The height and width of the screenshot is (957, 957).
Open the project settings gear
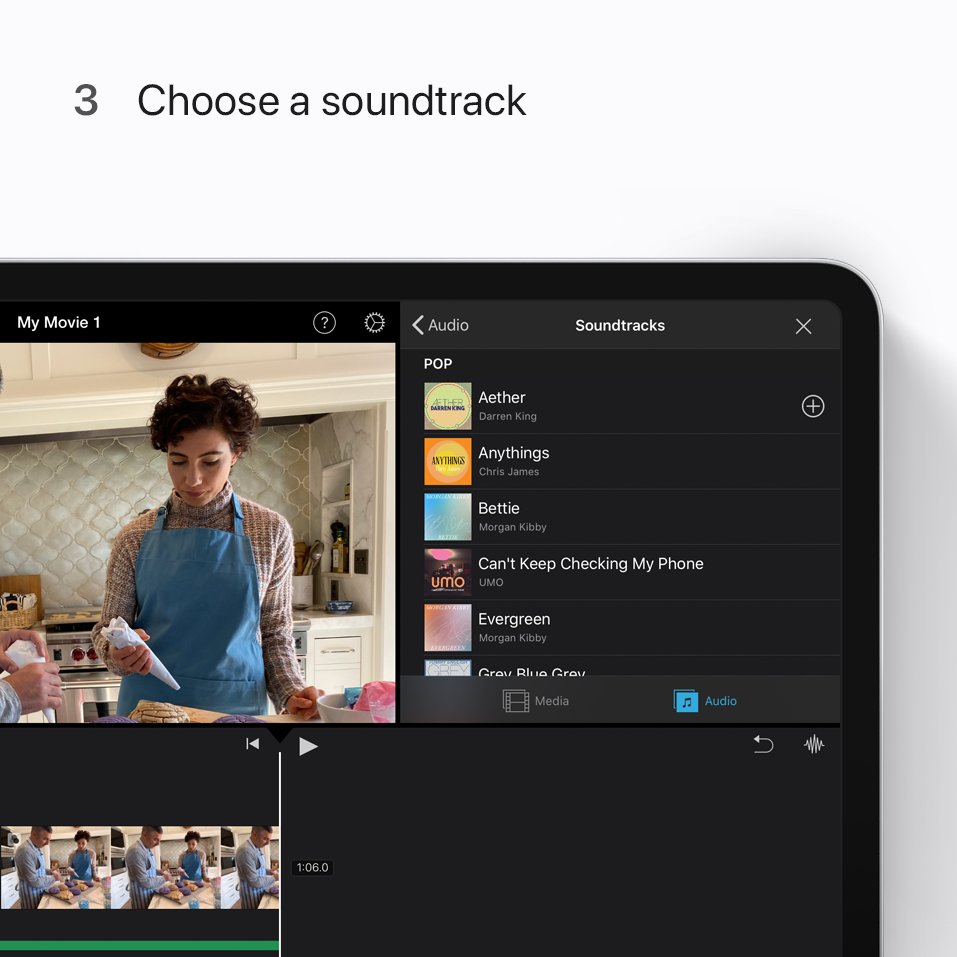(374, 322)
